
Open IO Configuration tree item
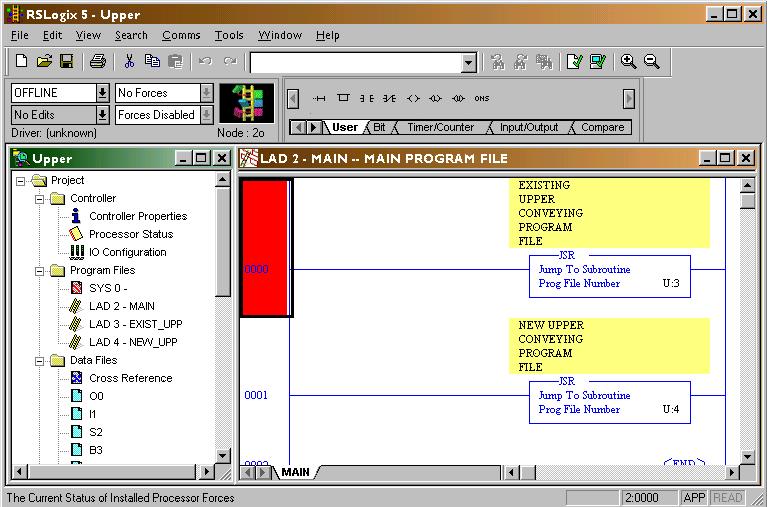pyautogui.click(x=127, y=253)
